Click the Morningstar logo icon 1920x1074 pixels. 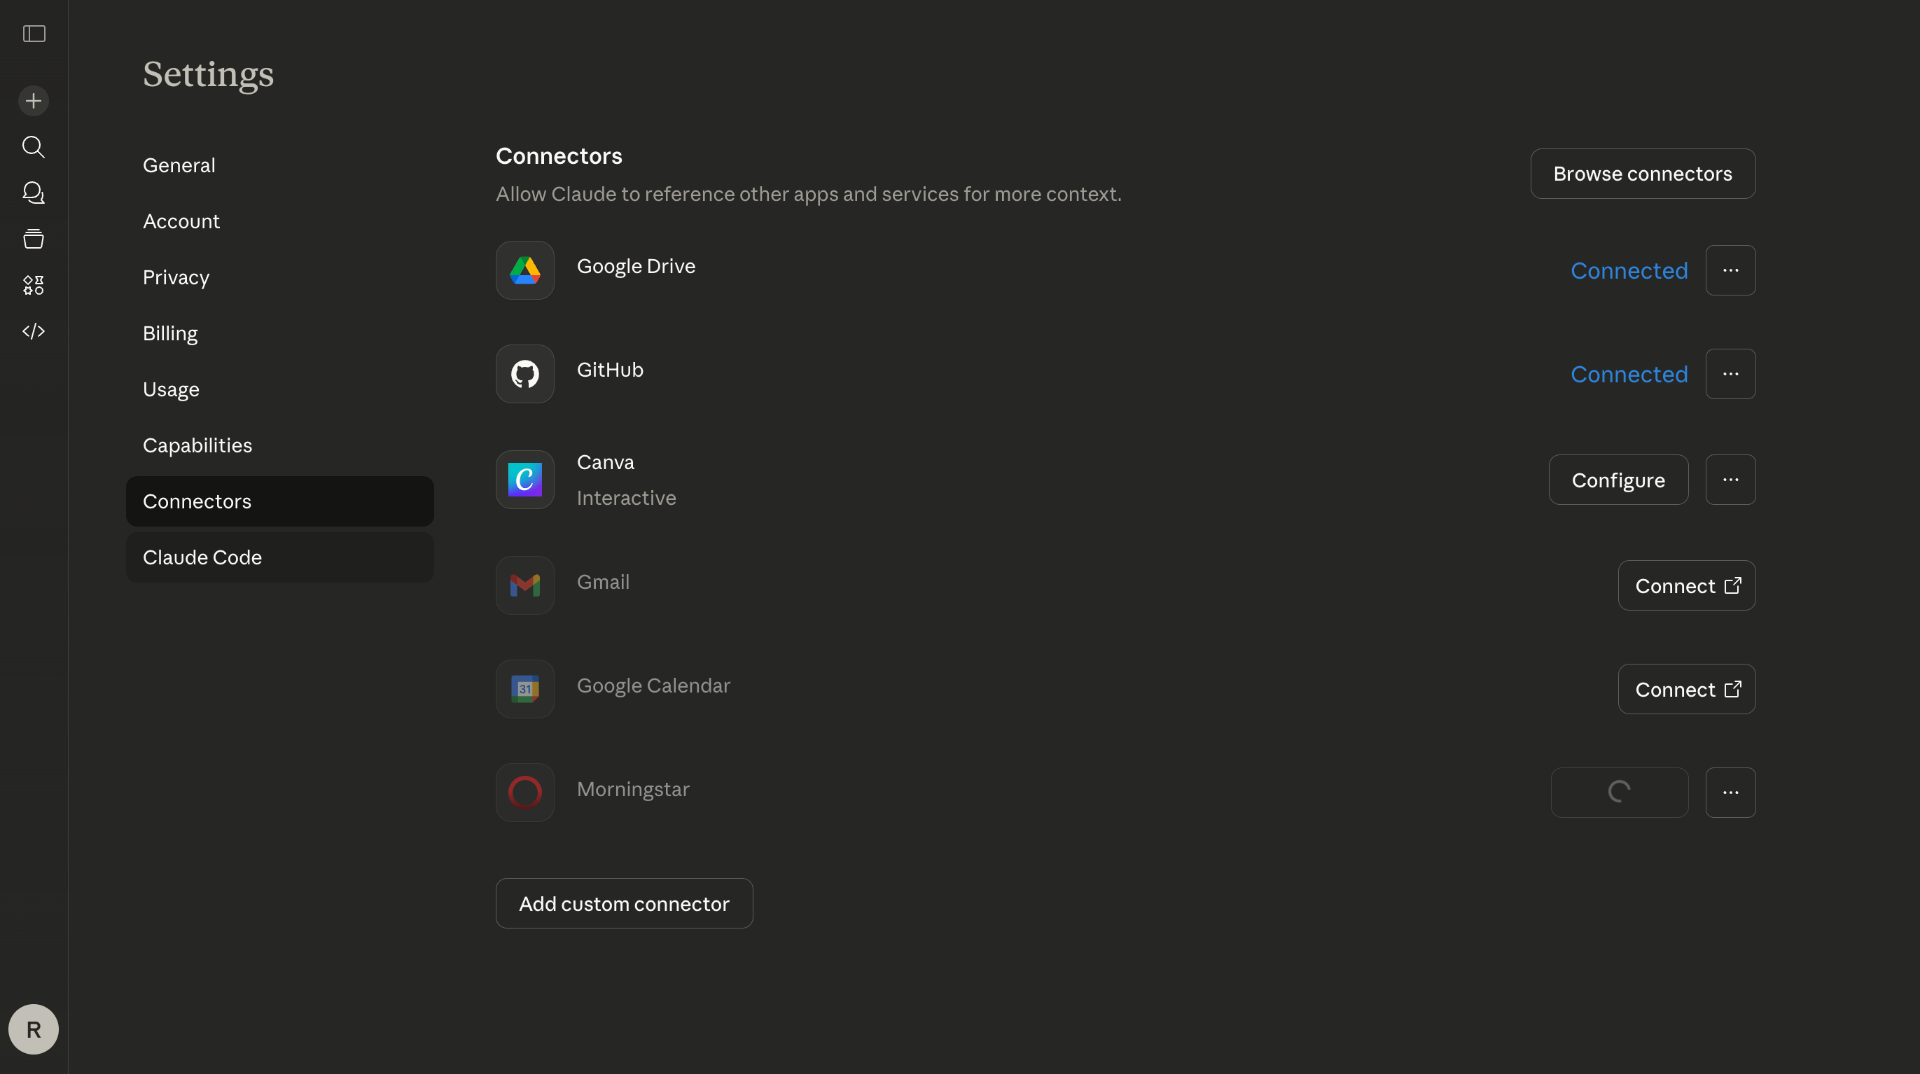pos(525,792)
